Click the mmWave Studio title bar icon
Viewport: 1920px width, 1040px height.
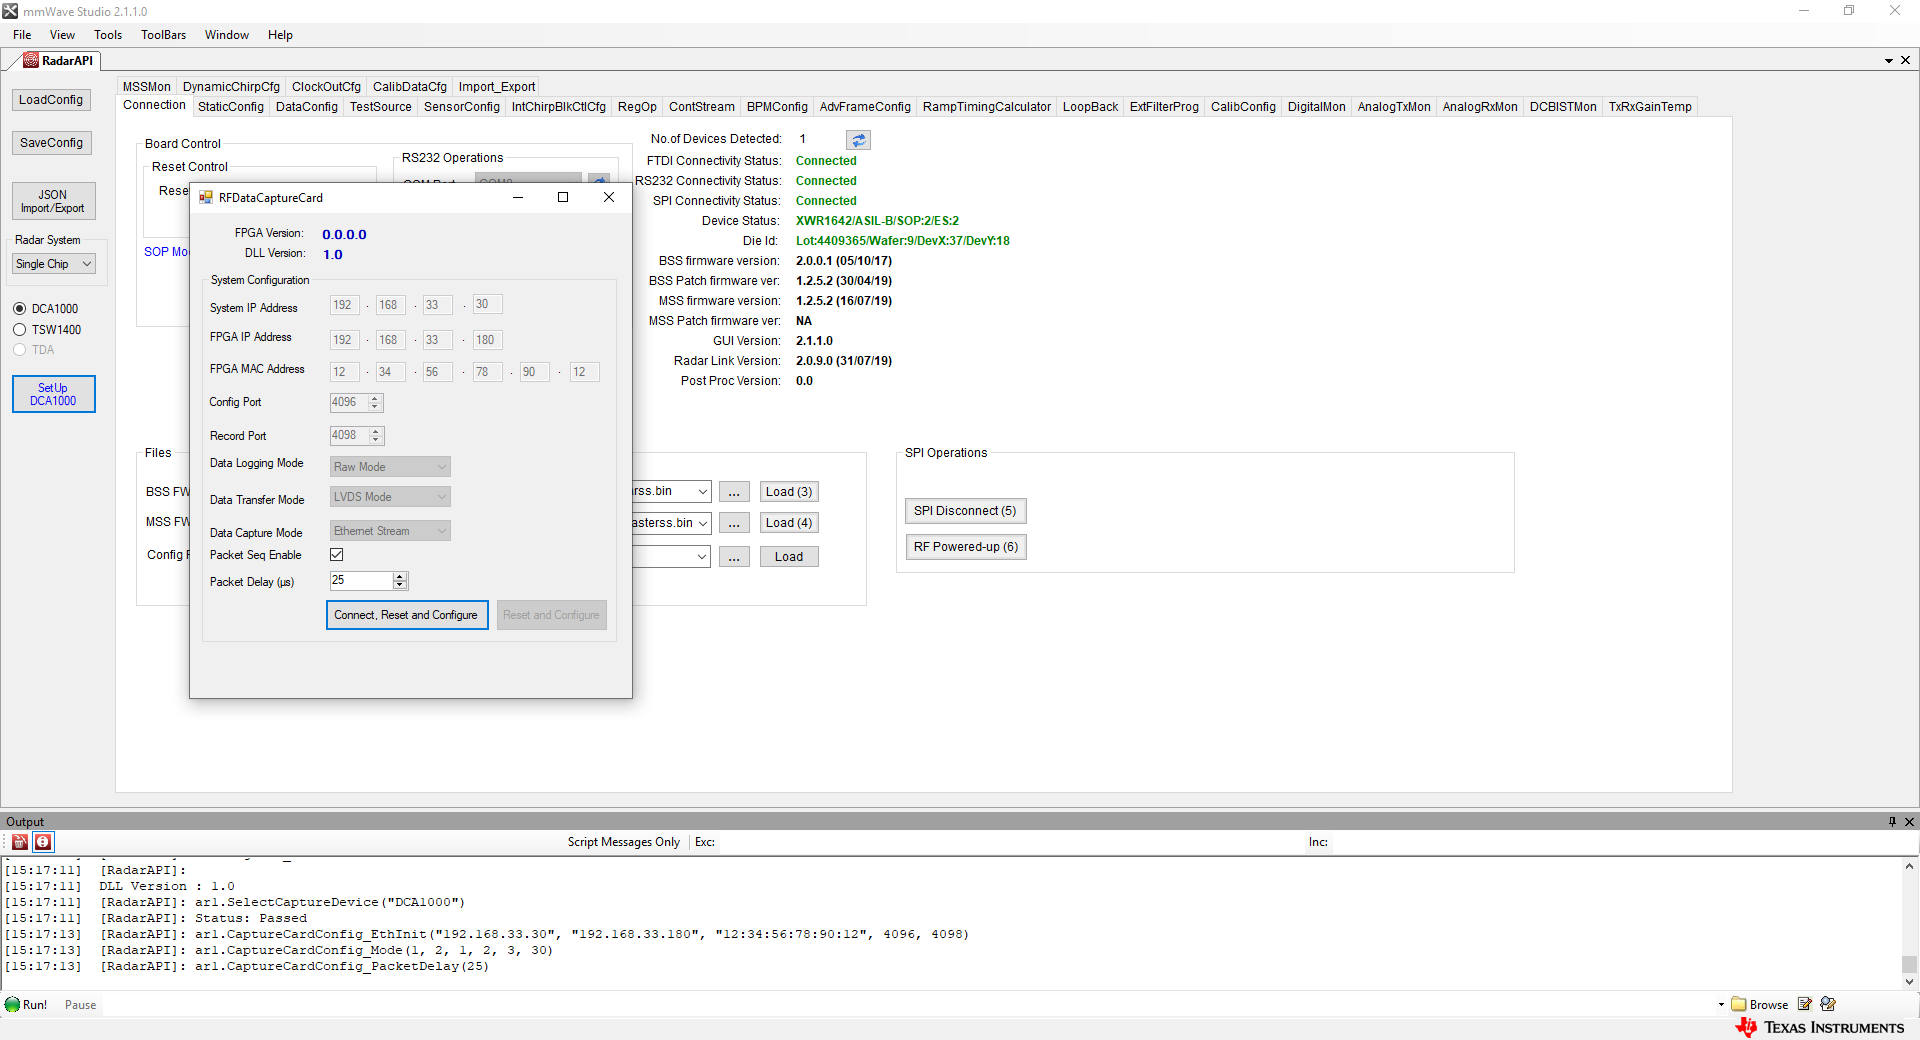pos(10,11)
